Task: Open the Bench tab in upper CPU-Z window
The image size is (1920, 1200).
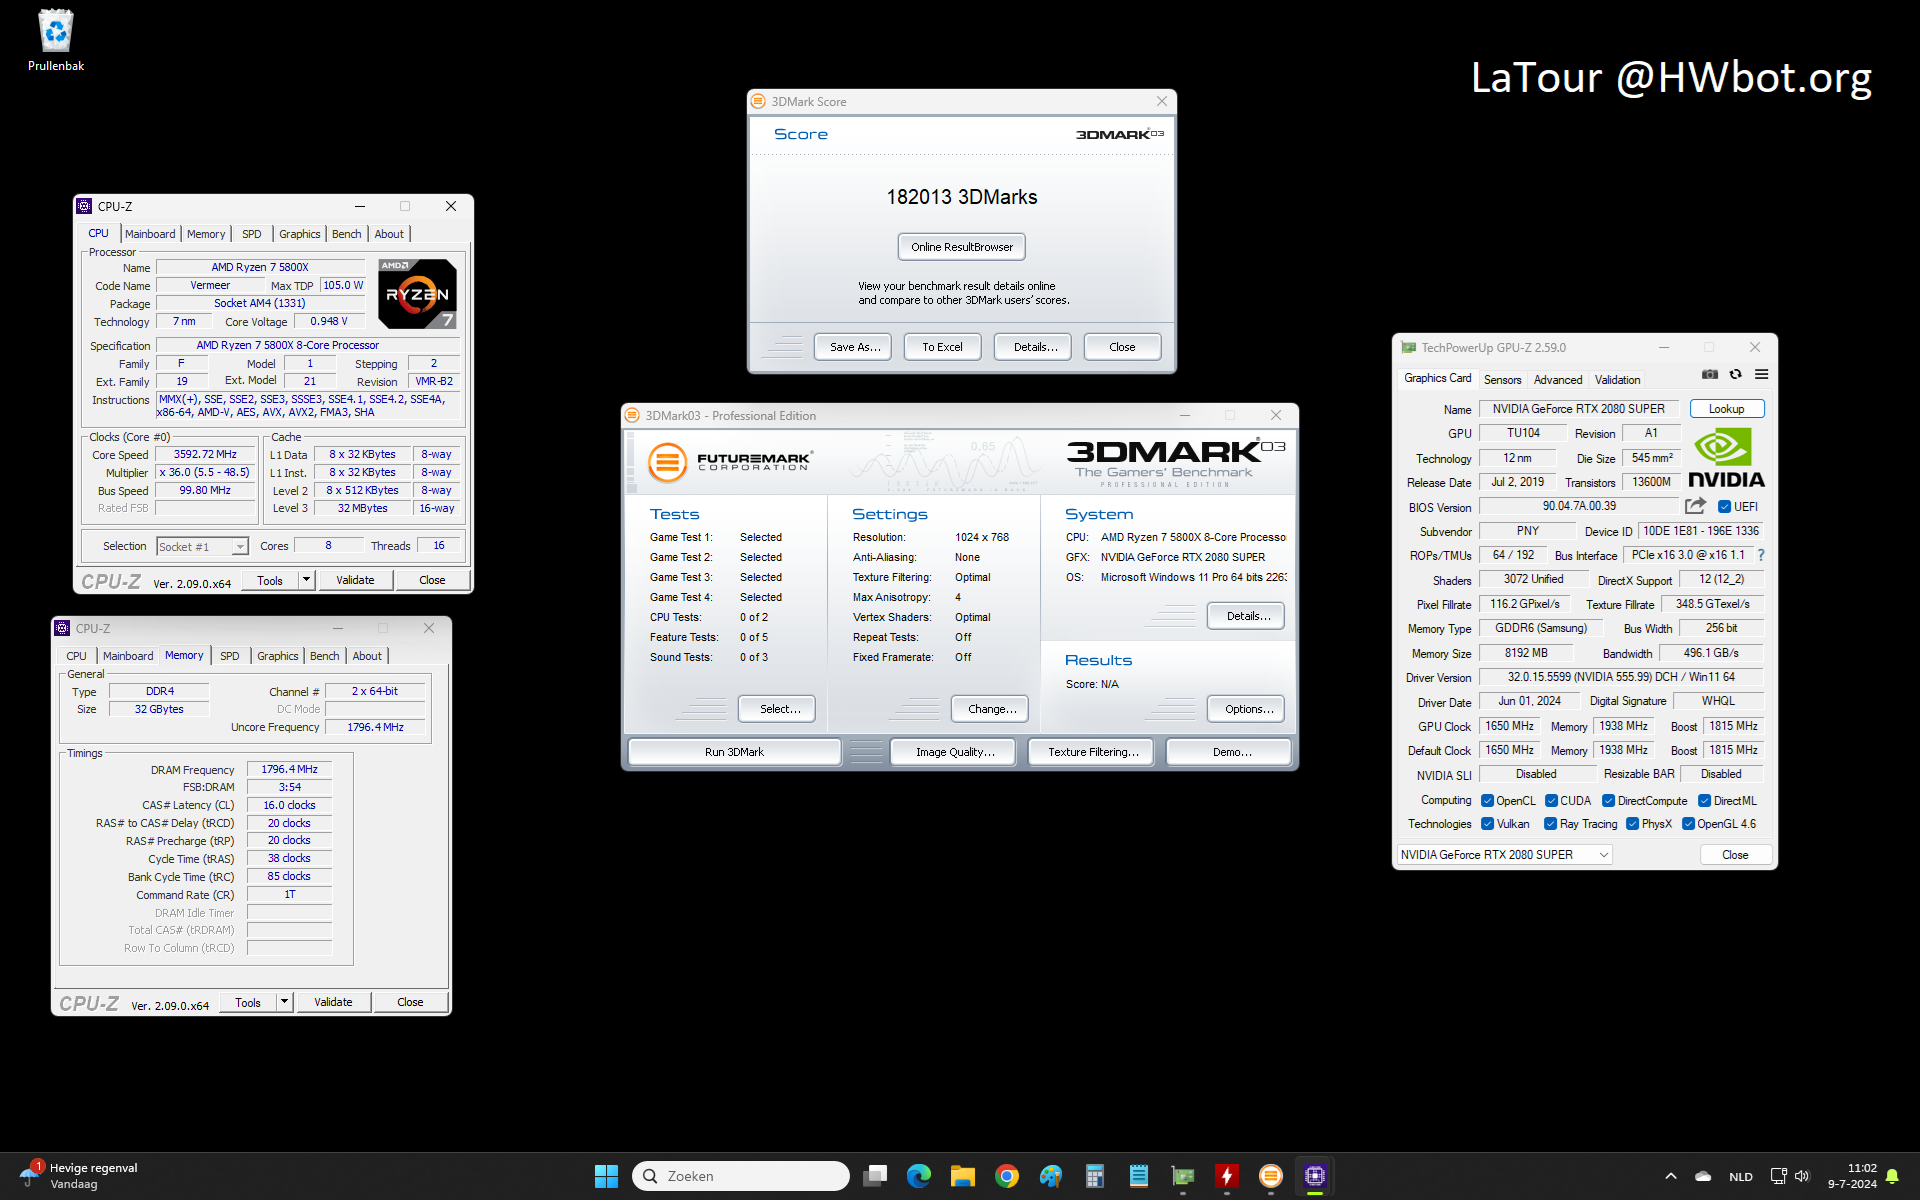Action: point(346,234)
